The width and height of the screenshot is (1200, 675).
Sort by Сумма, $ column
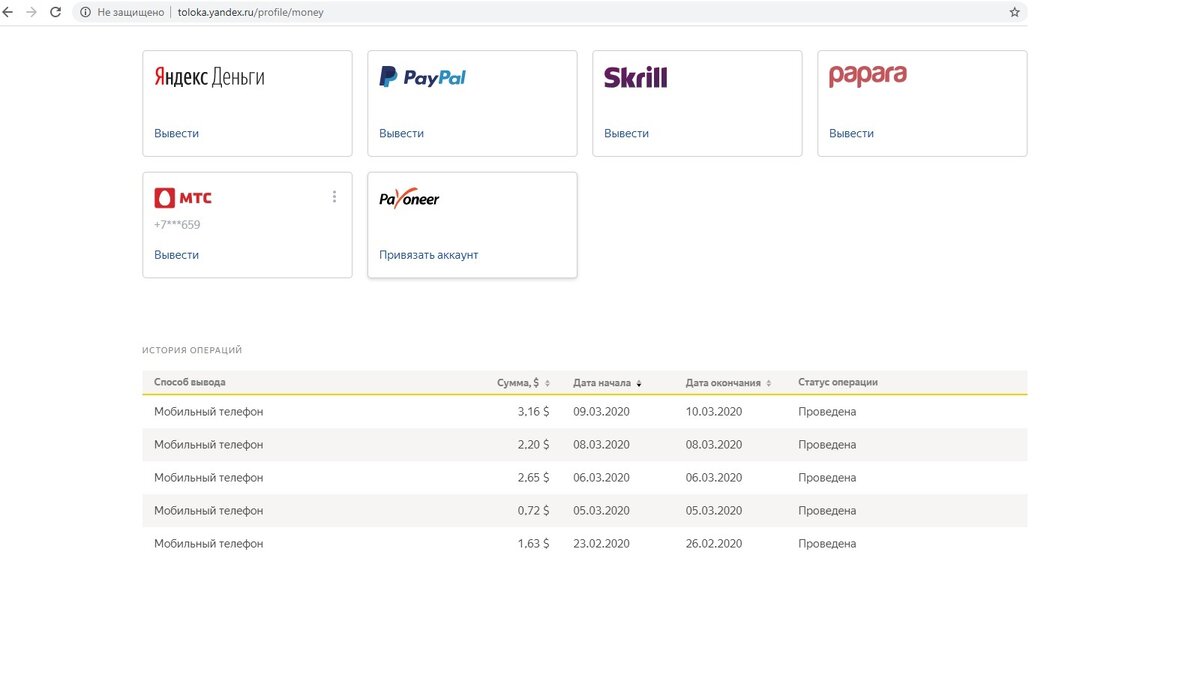click(x=523, y=383)
